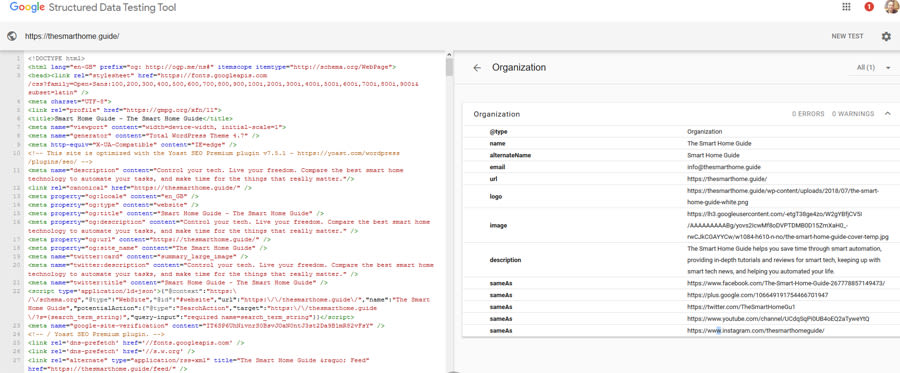The height and width of the screenshot is (373, 900).
Task: Open the user account avatar
Action: [x=893, y=7]
